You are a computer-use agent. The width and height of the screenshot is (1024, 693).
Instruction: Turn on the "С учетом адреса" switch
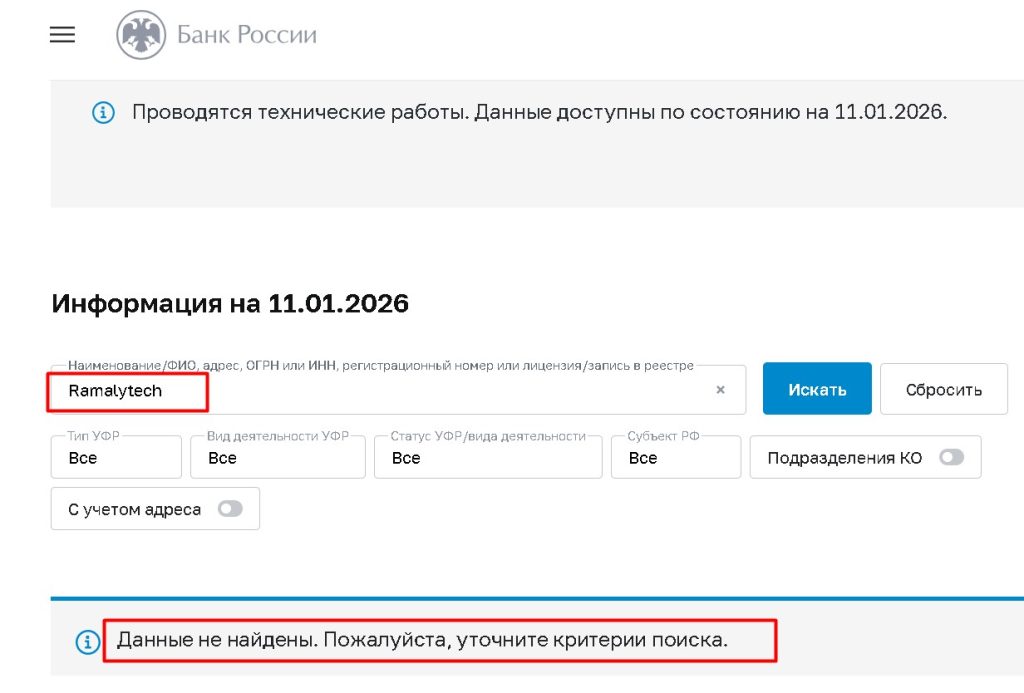(229, 508)
